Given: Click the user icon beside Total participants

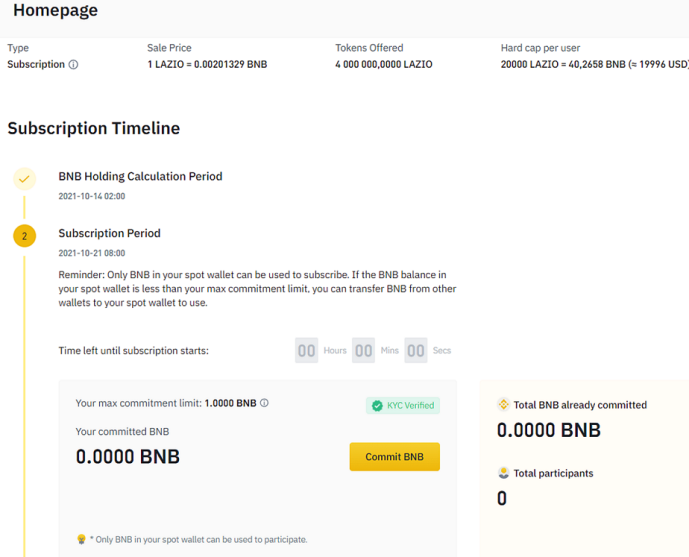Looking at the screenshot, I should 504,473.
